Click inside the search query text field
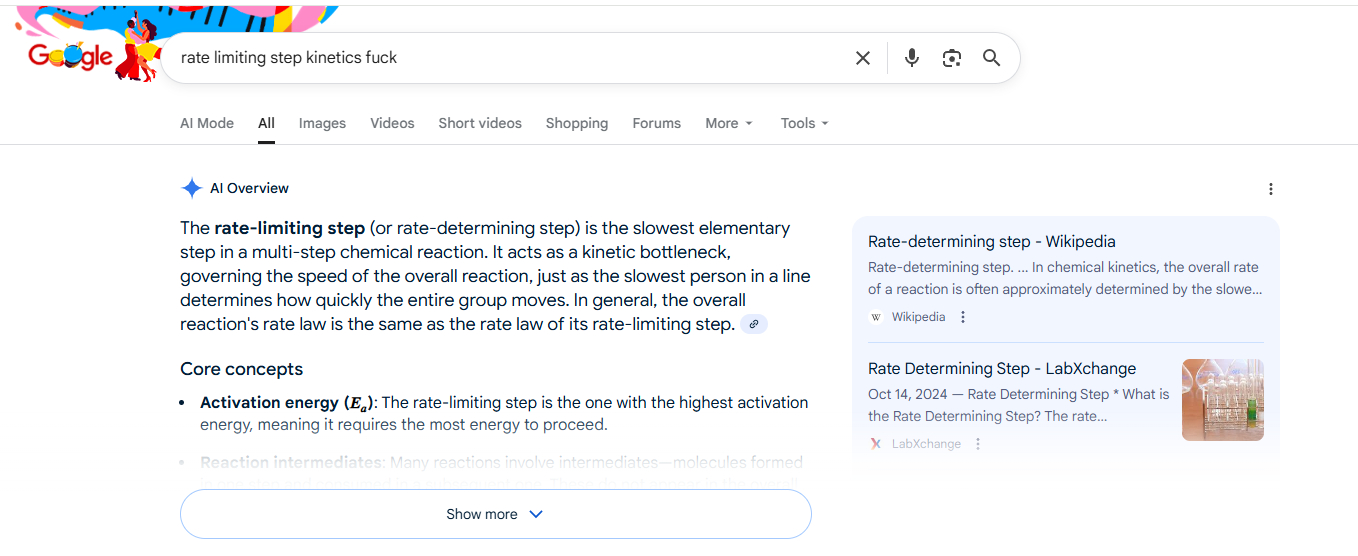Image resolution: width=1358 pixels, height=556 pixels. pyautogui.click(x=500, y=58)
